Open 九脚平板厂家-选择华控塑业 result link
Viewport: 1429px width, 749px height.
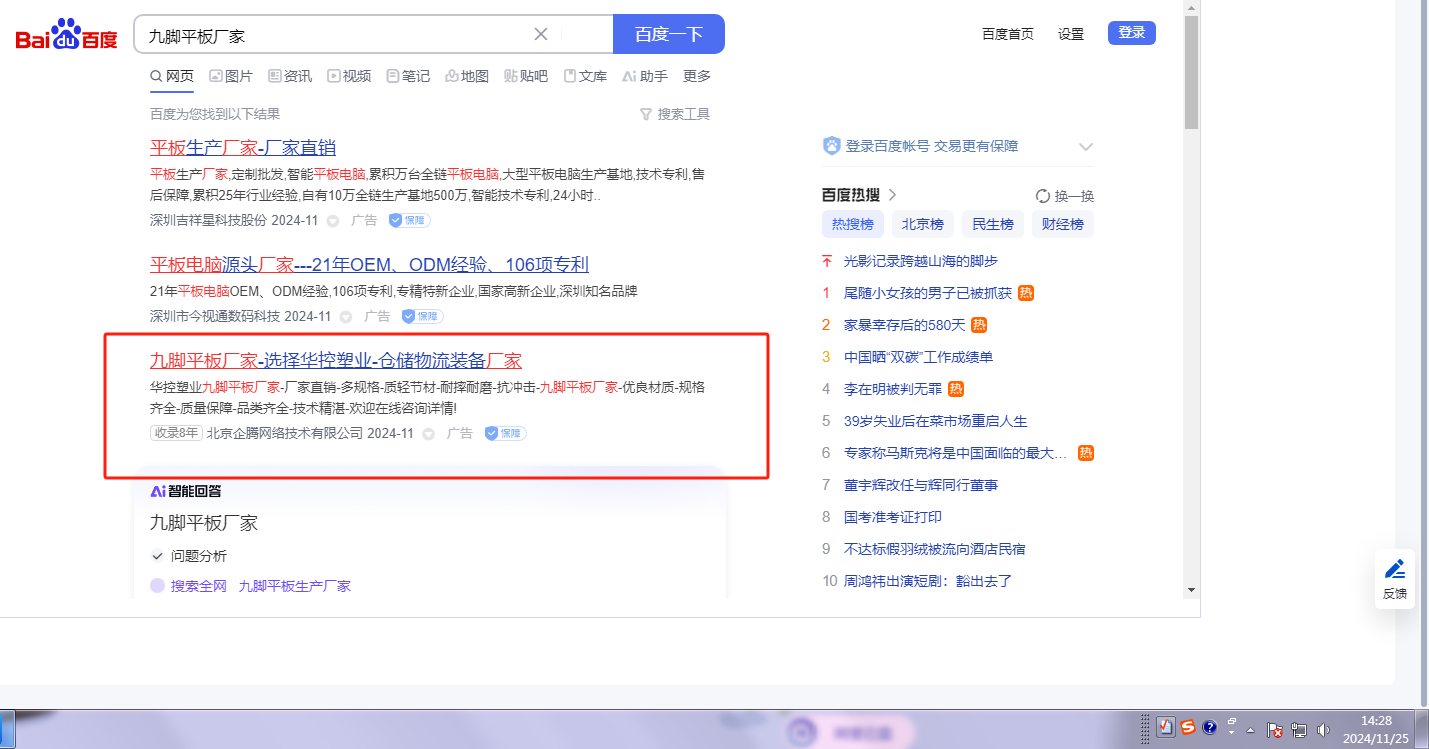(x=335, y=361)
